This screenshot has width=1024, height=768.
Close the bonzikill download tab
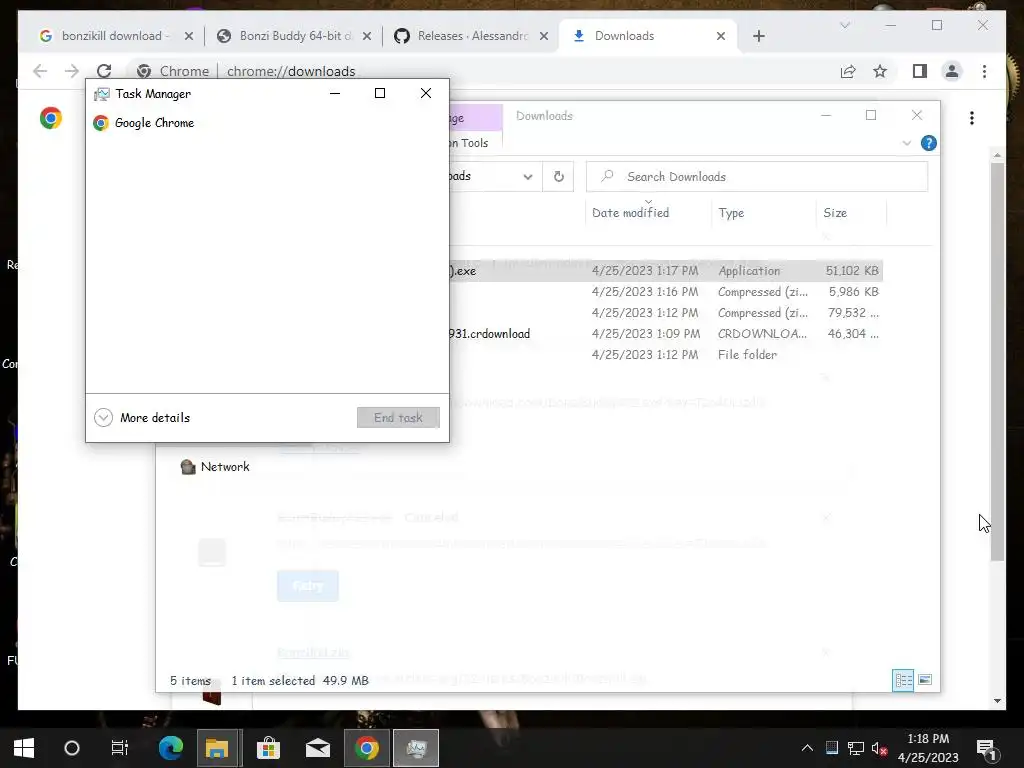[x=189, y=36]
